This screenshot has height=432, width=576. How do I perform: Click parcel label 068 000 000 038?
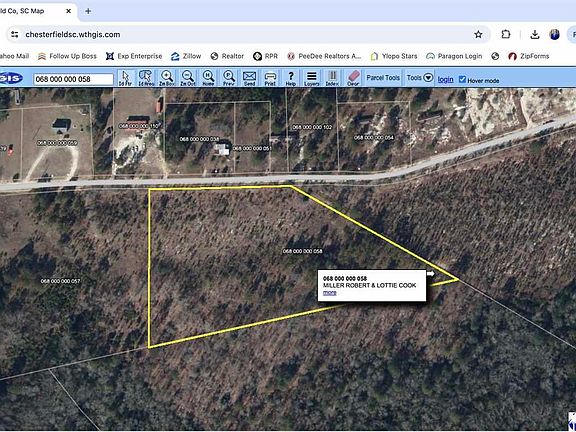(199, 139)
